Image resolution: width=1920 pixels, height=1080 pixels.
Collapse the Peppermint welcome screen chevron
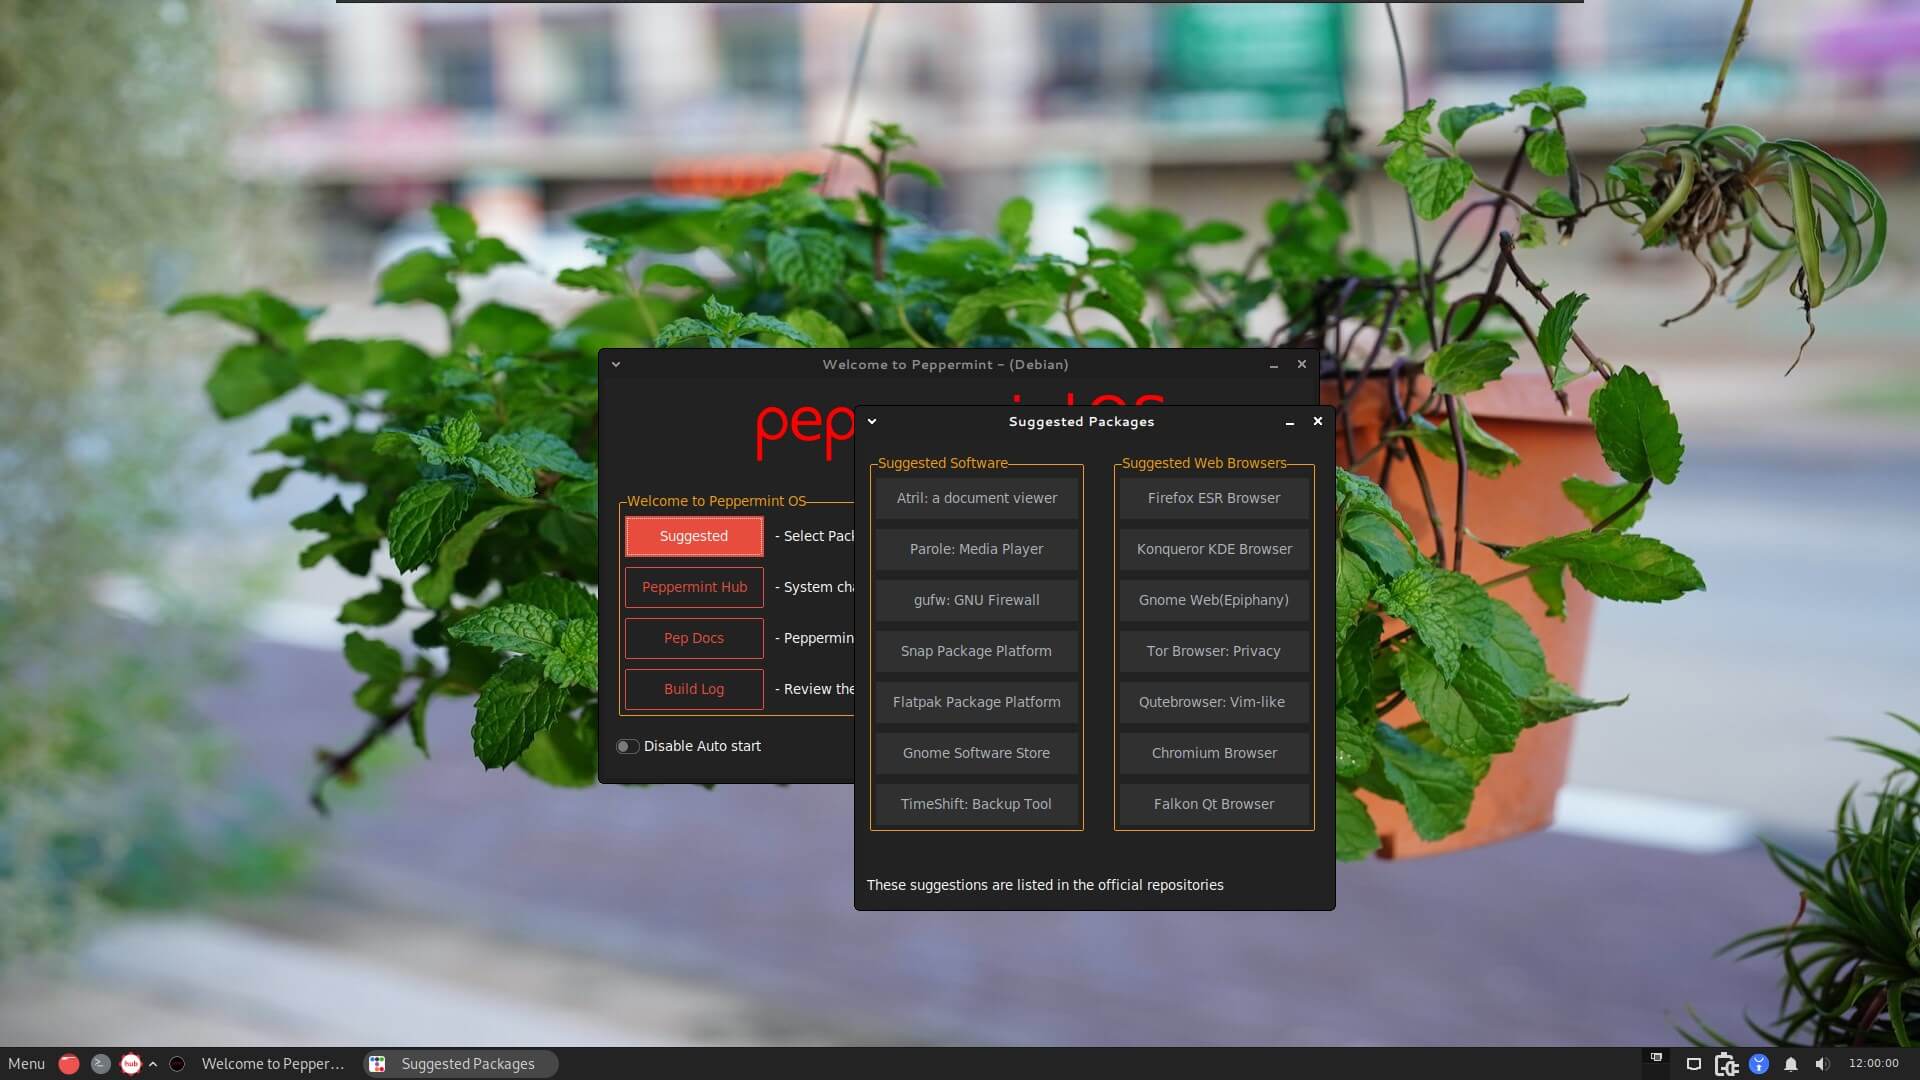pyautogui.click(x=615, y=364)
